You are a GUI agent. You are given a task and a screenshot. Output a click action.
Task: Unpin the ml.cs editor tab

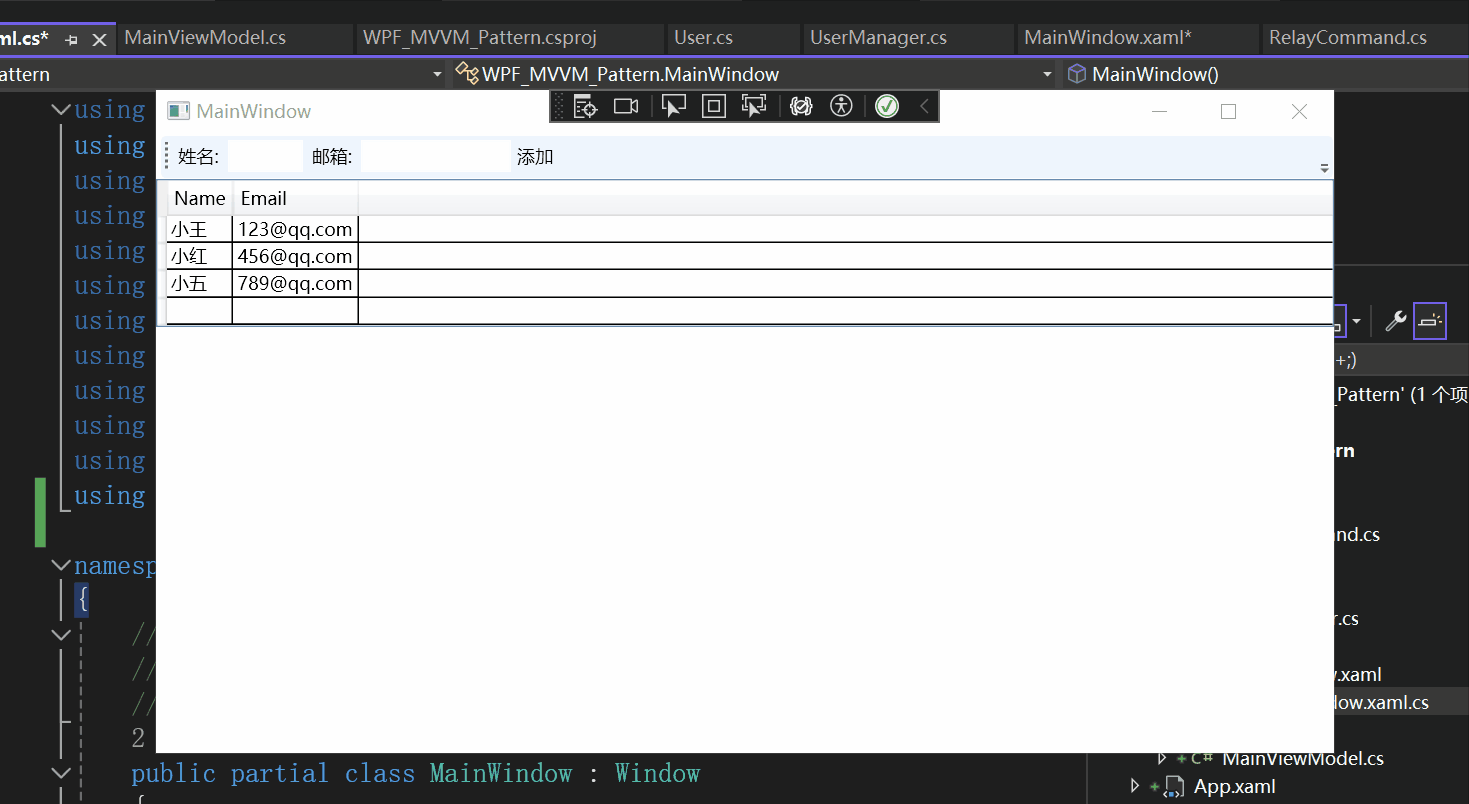click(x=70, y=38)
